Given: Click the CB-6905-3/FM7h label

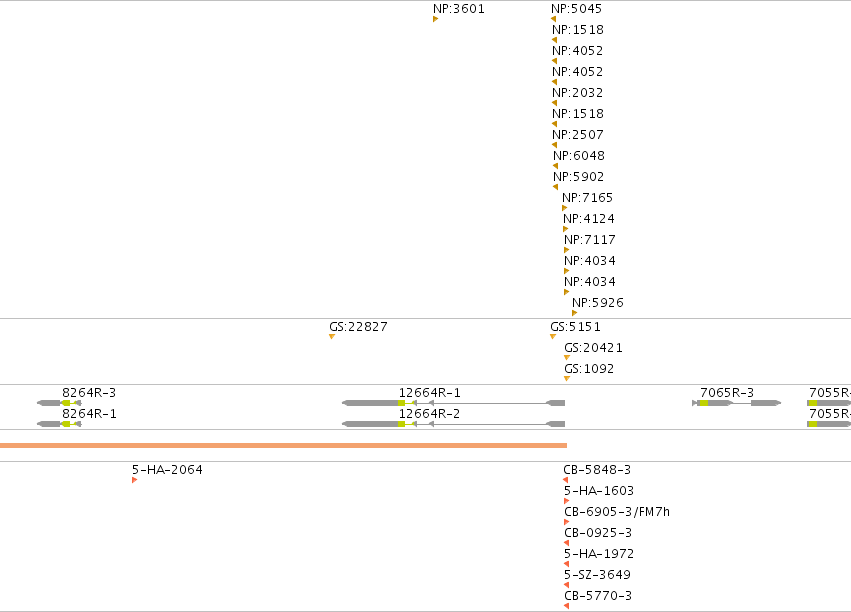Looking at the screenshot, I should [617, 512].
